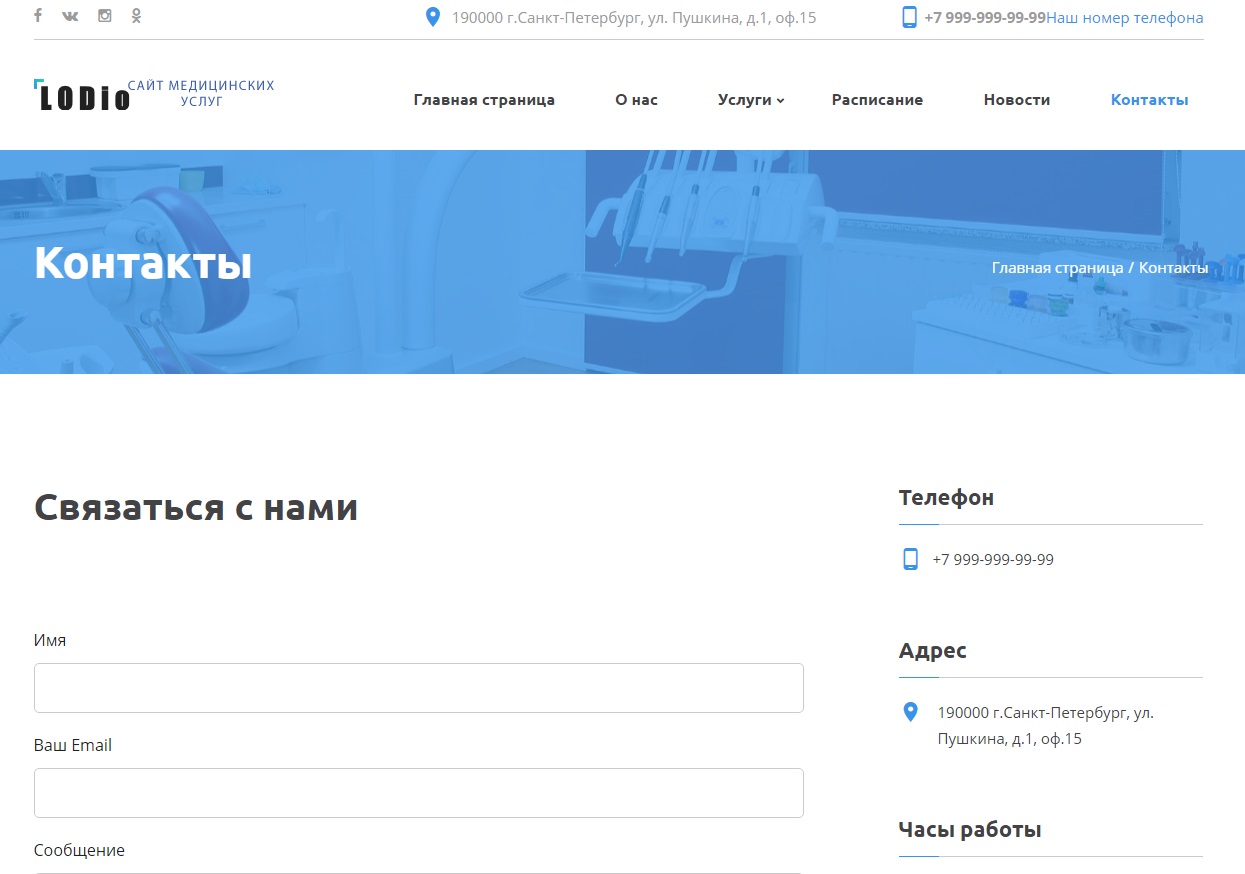Click the top bar phone number +7 999-999-99-99
This screenshot has height=874, width=1245.
(x=985, y=18)
